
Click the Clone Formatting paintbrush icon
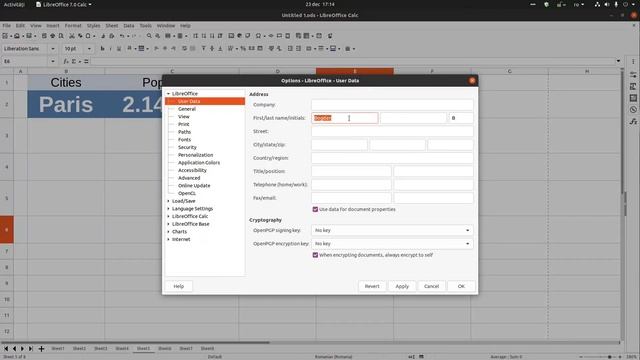[x=103, y=36]
